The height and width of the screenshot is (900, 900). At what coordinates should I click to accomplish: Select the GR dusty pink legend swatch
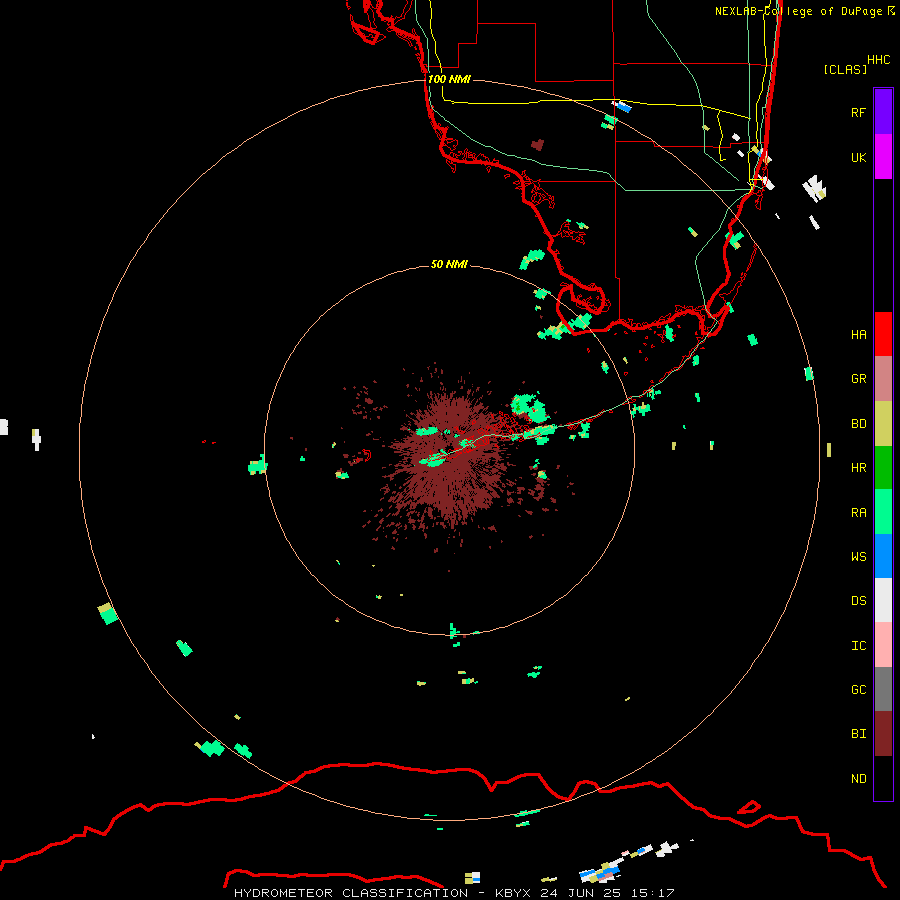(883, 379)
